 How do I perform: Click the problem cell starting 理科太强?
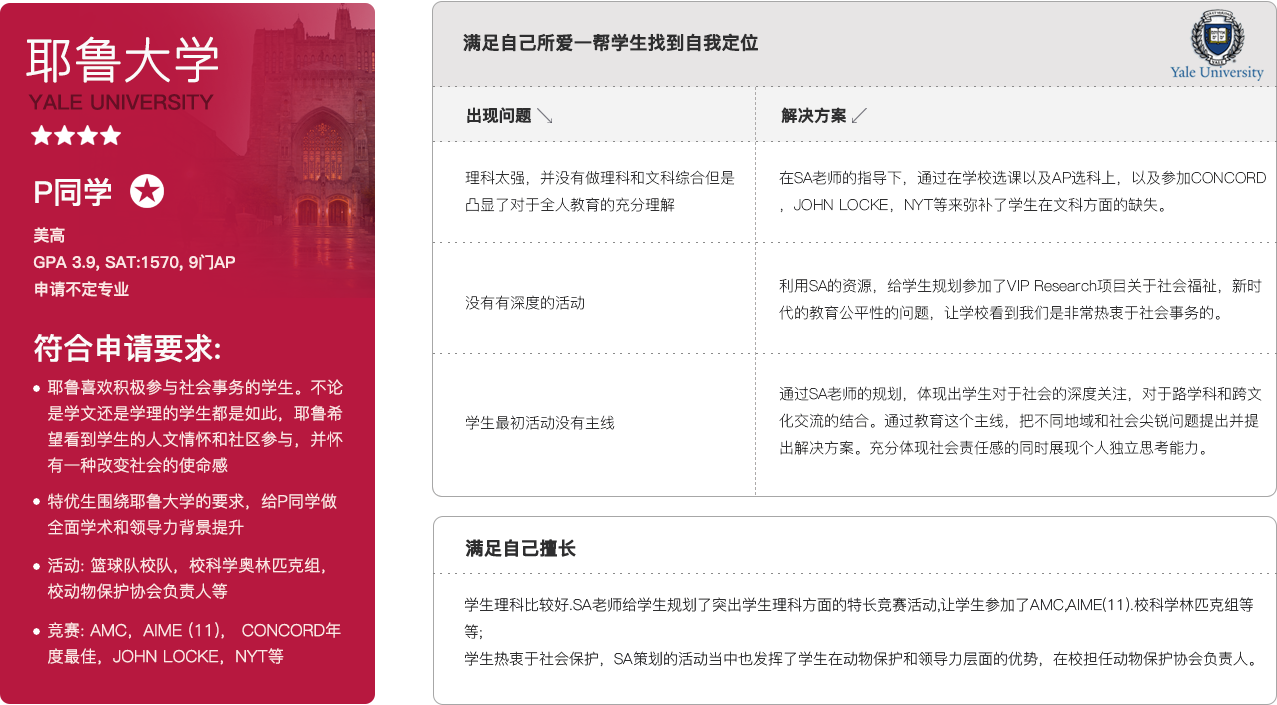point(600,191)
